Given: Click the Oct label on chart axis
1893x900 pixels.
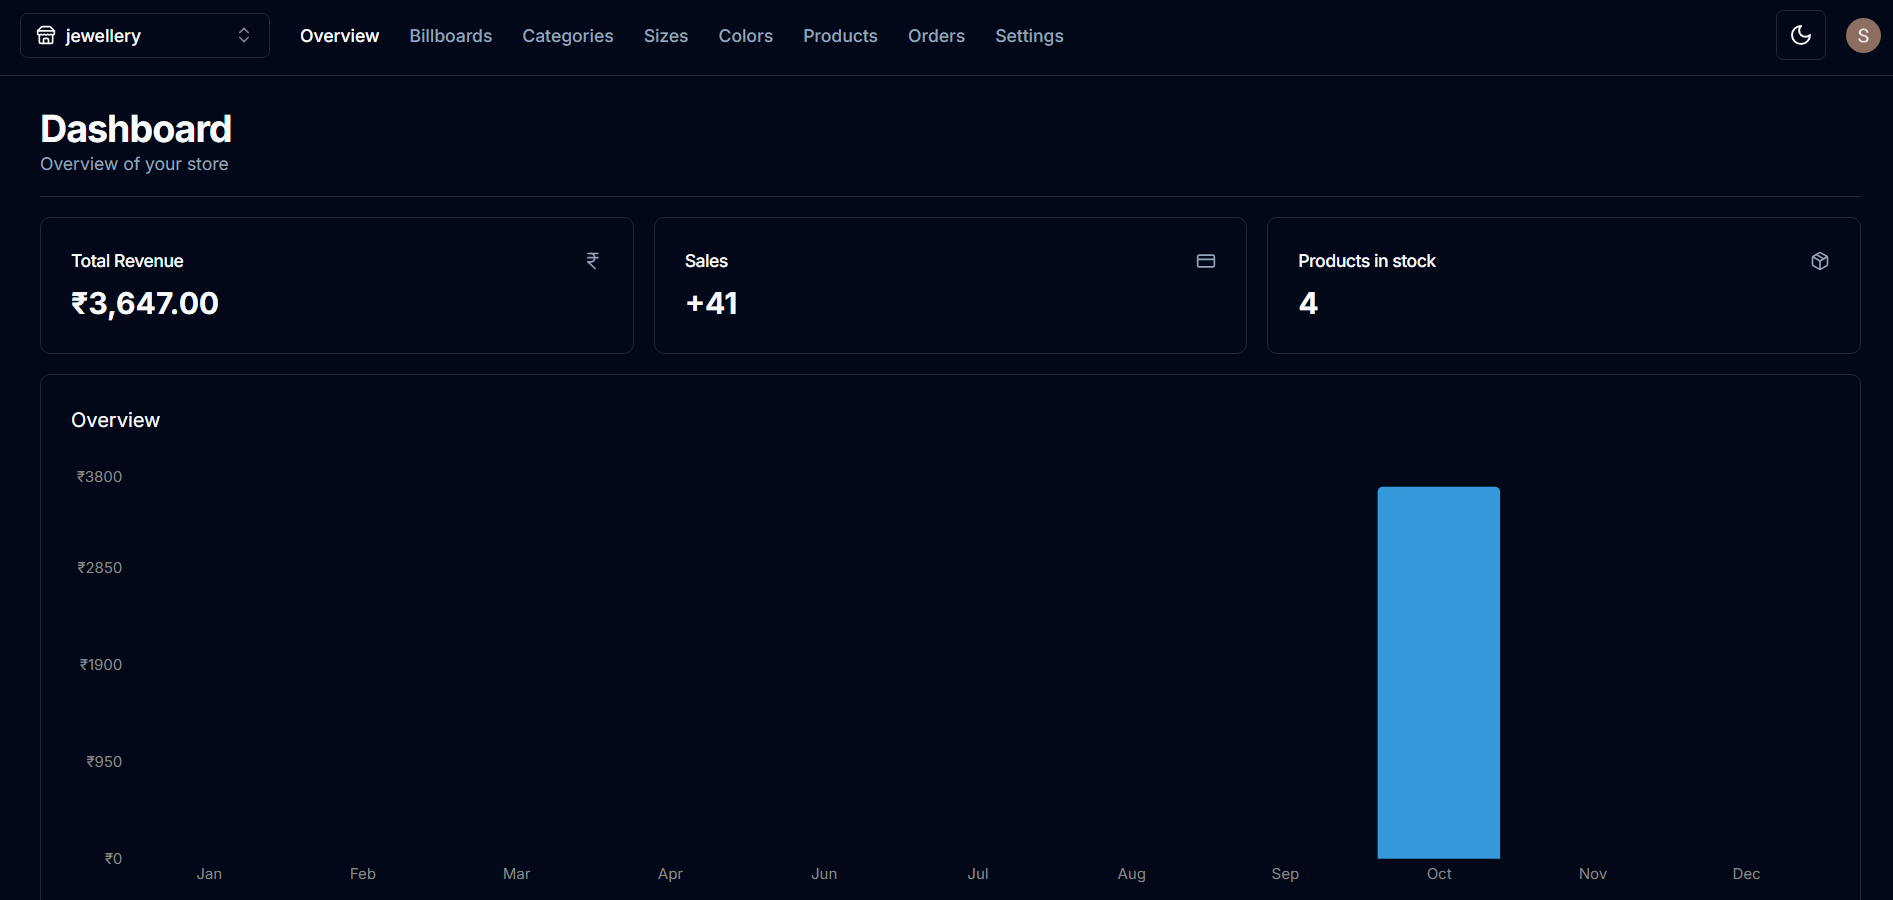Looking at the screenshot, I should tap(1438, 874).
